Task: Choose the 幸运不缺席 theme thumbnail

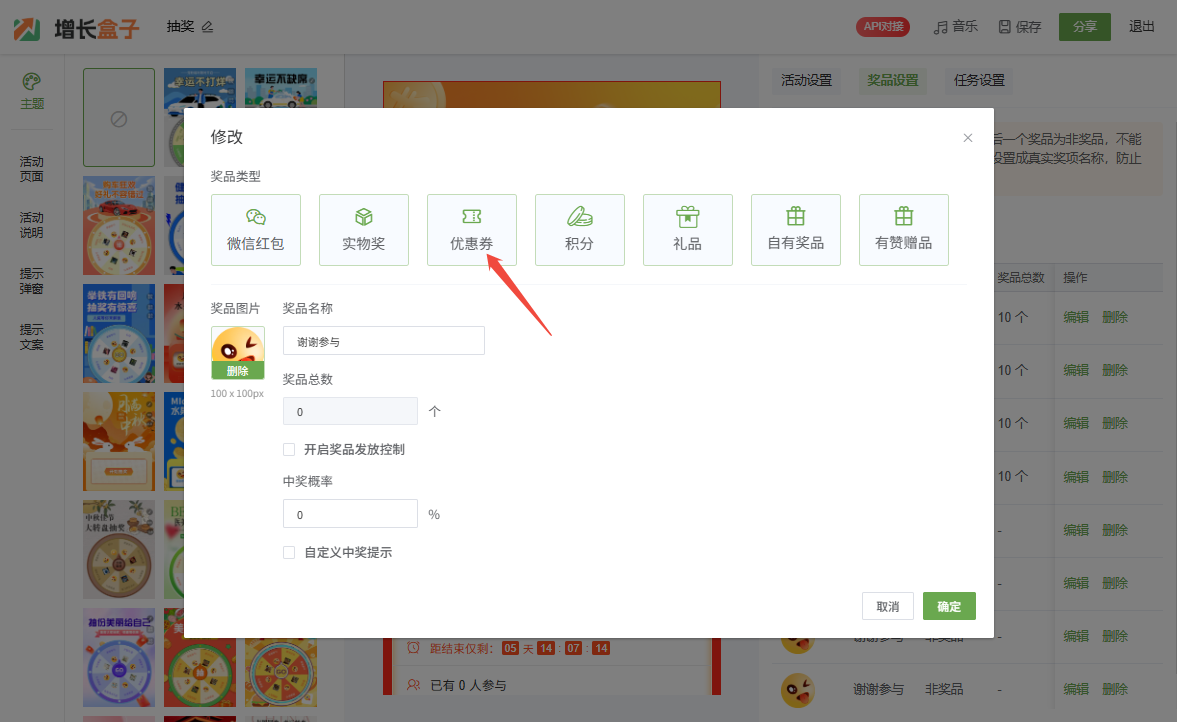Action: click(281, 88)
